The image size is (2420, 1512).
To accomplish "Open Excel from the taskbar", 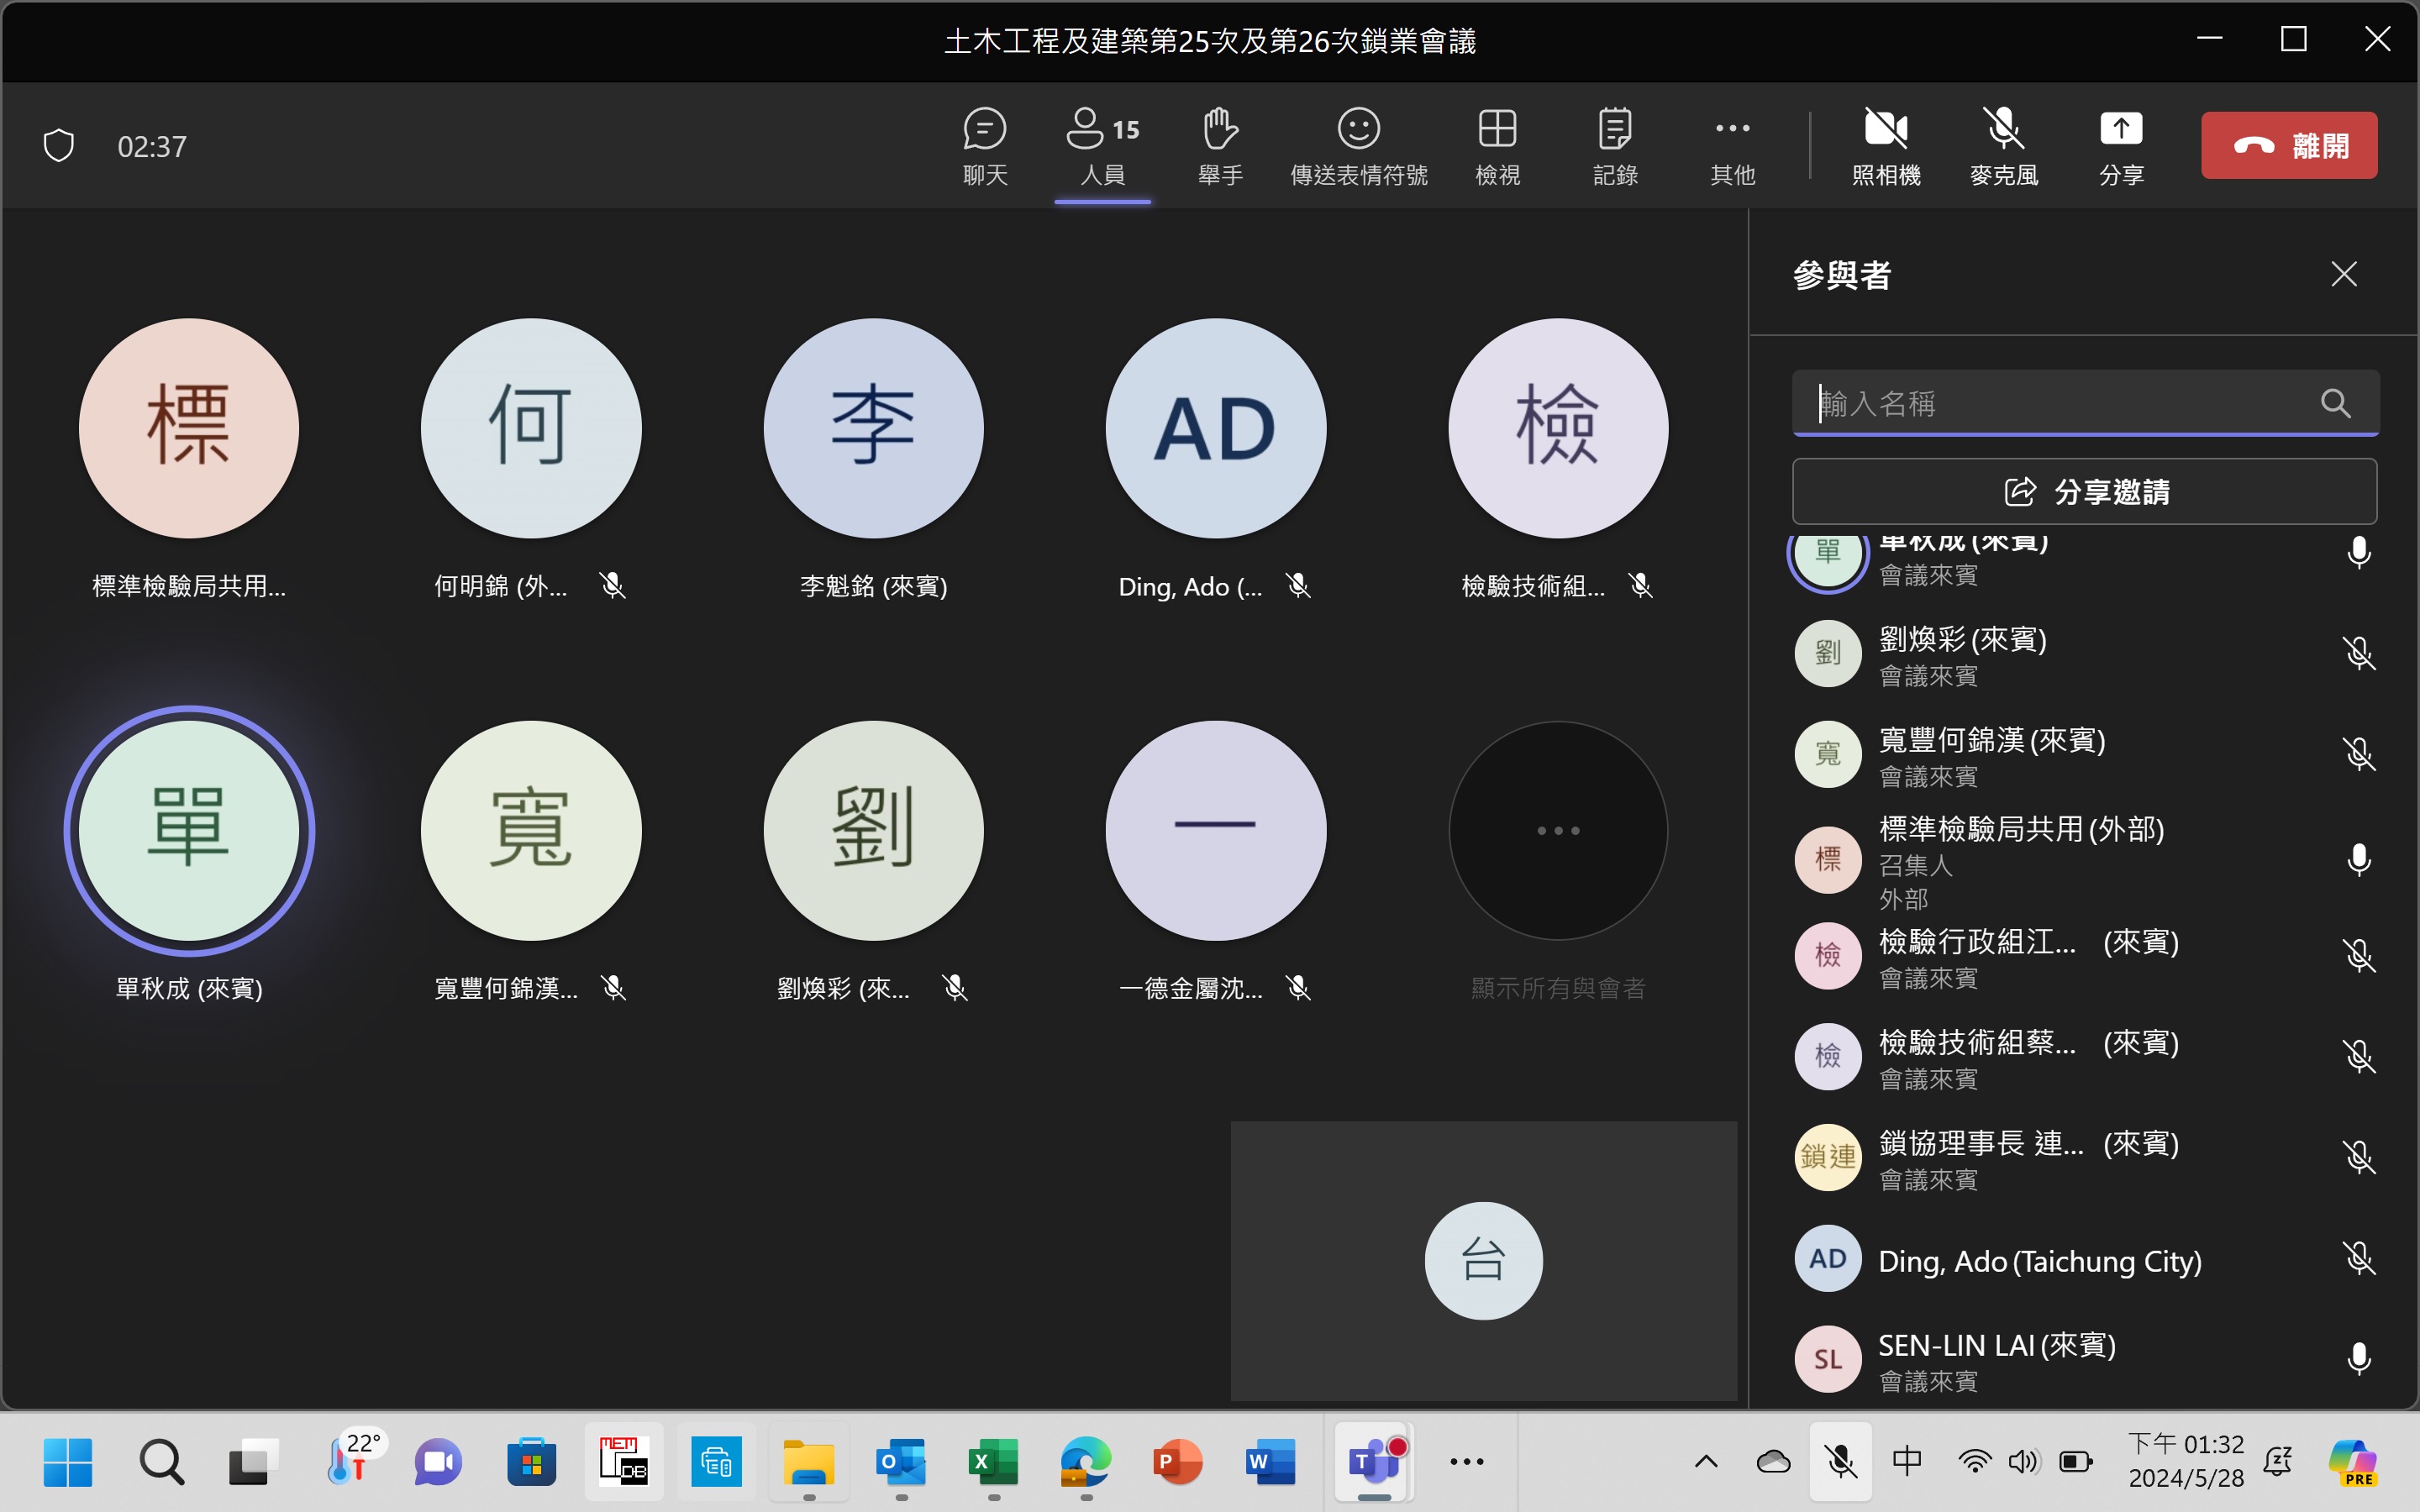I will click(993, 1462).
